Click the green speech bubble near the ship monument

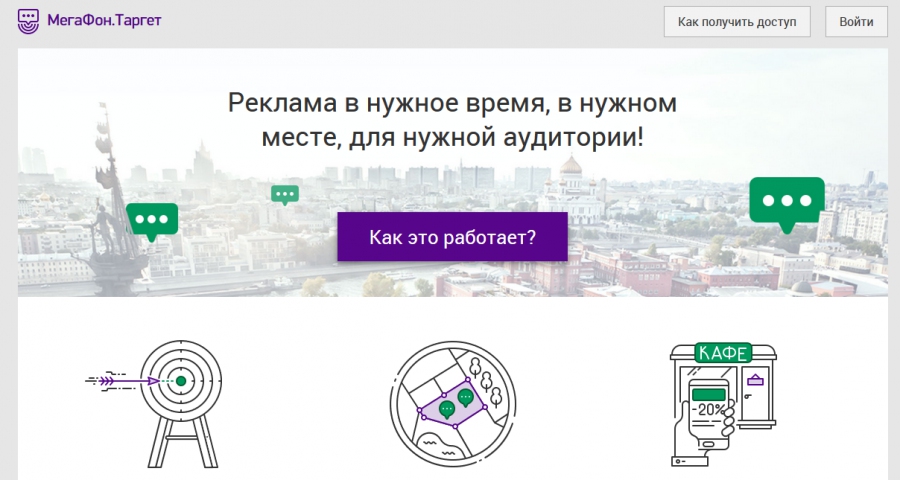[152, 221]
